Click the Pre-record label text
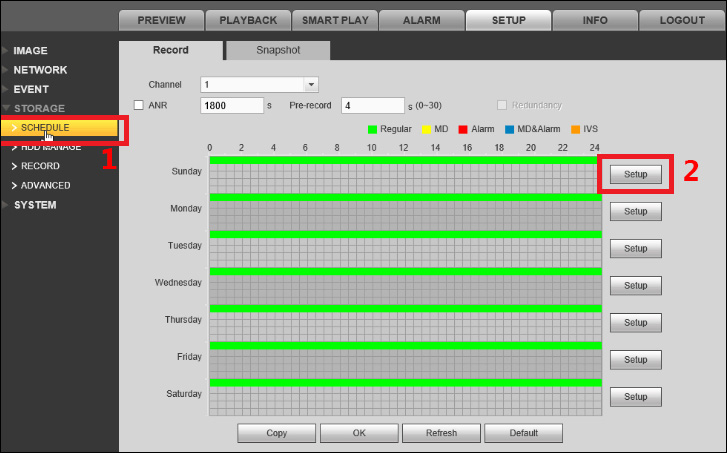Viewport: 727px width, 453px height. click(310, 106)
